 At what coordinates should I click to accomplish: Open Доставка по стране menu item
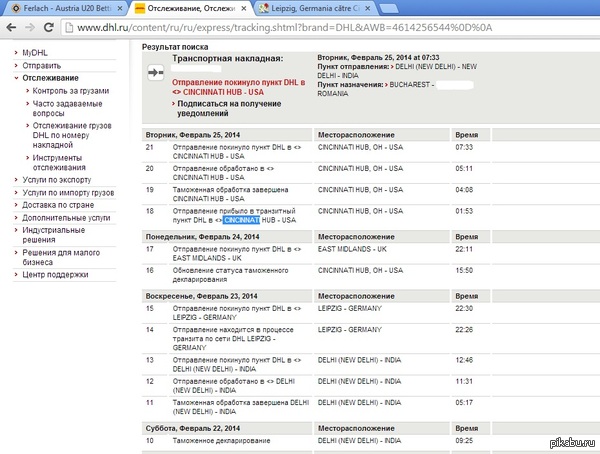tap(58, 205)
